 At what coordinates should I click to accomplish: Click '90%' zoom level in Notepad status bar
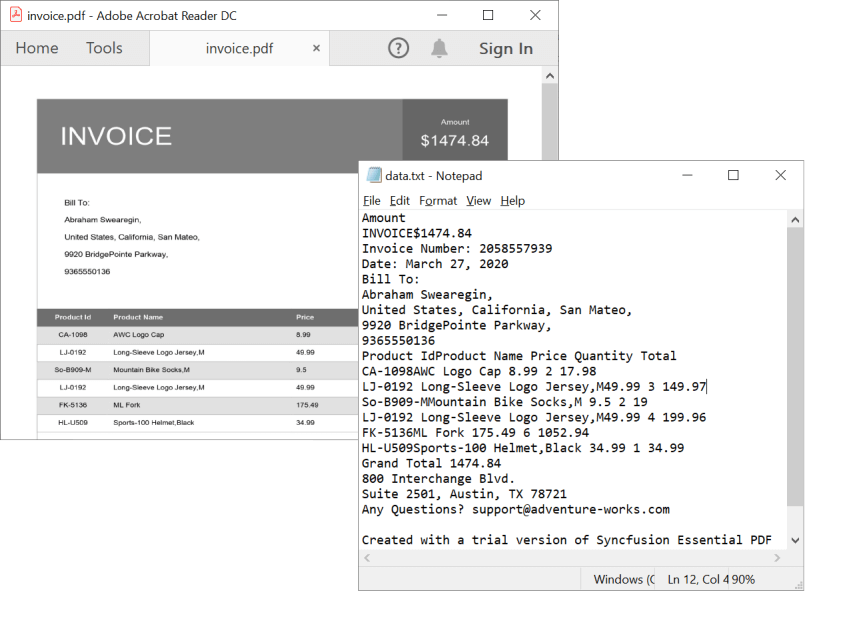point(743,579)
